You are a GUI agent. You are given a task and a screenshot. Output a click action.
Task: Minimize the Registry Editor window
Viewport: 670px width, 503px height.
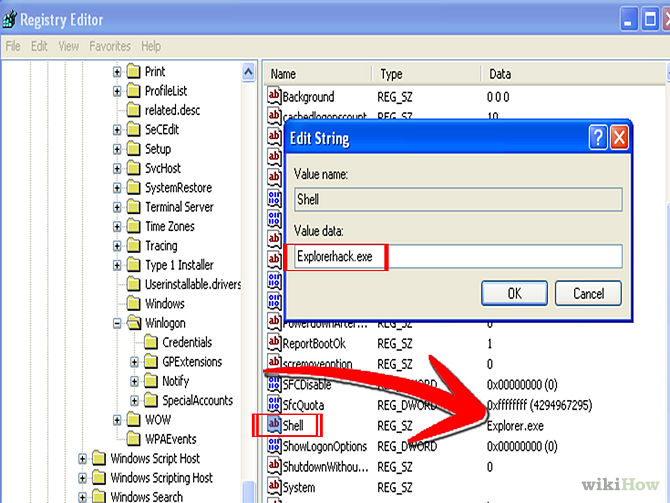tap(628, 20)
